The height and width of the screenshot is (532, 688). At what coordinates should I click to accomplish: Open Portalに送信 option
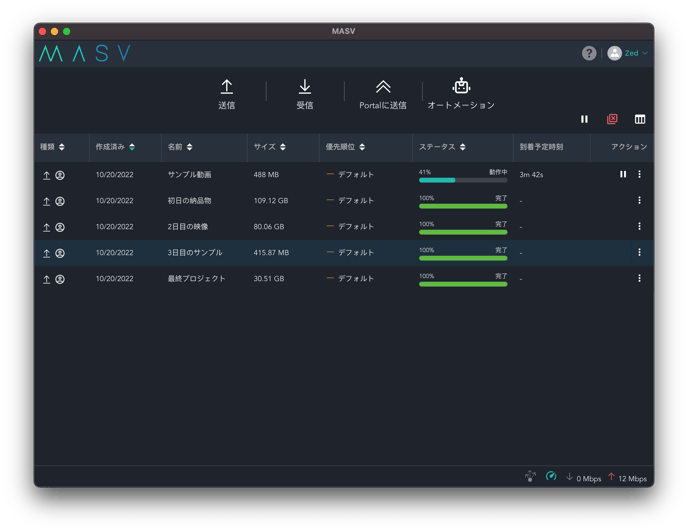(383, 94)
